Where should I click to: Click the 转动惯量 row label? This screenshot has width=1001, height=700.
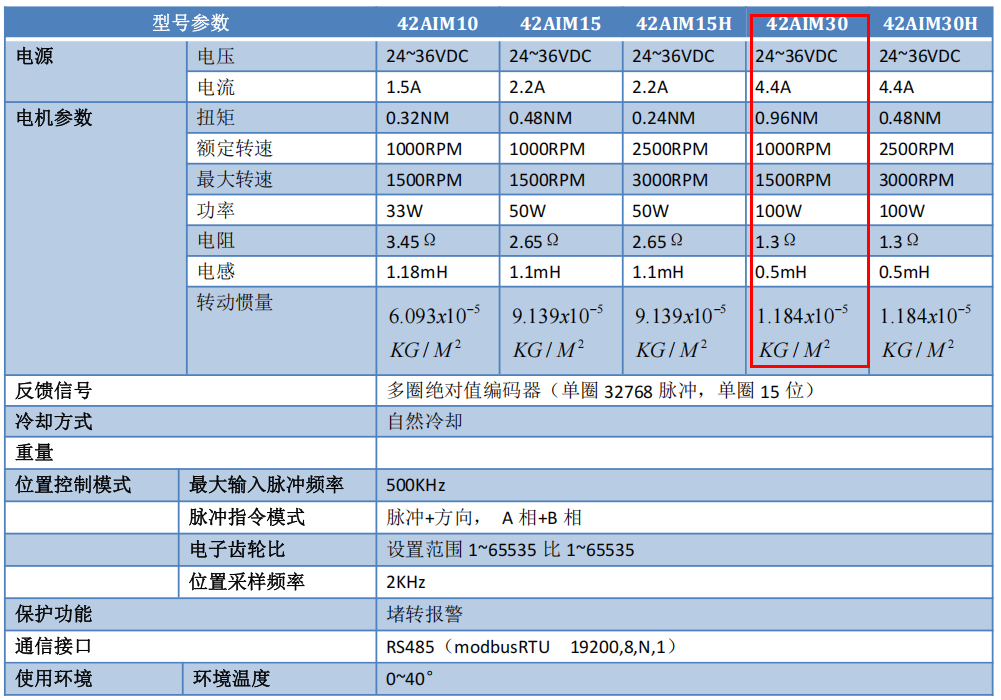[x=235, y=302]
